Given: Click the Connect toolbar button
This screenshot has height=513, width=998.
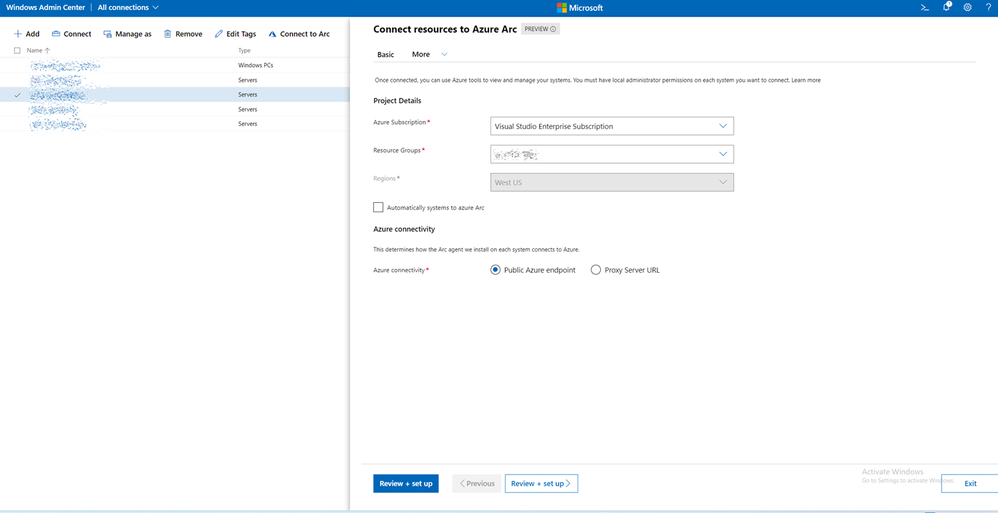Looking at the screenshot, I should (x=71, y=34).
